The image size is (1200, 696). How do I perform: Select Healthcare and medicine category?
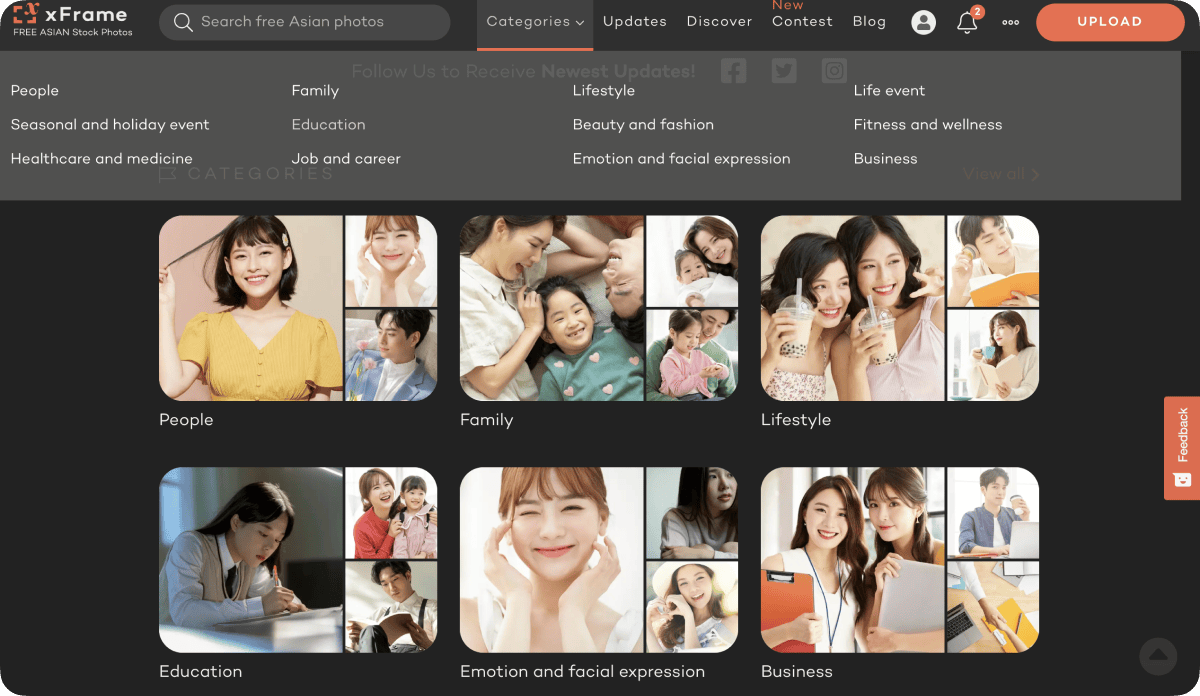point(102,159)
